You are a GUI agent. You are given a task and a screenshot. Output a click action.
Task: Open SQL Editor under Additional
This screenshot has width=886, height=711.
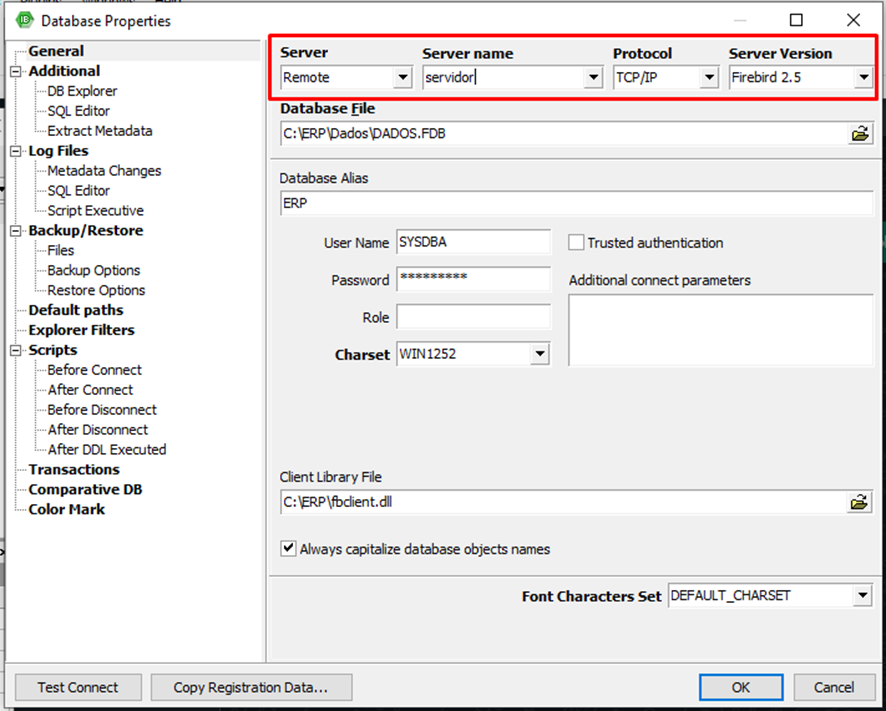(79, 111)
